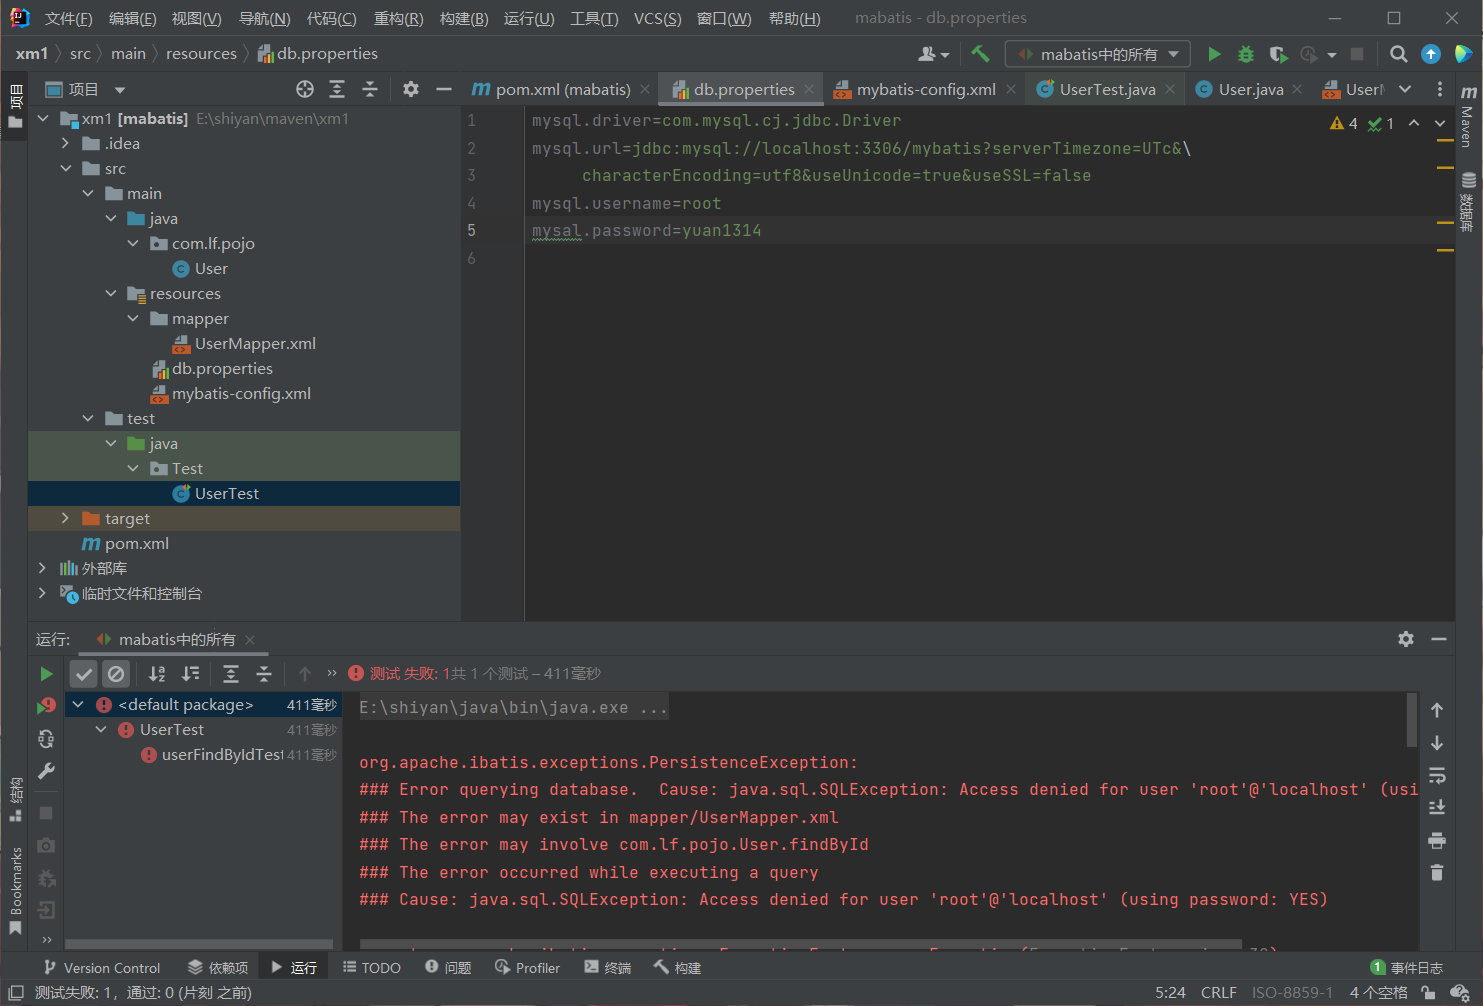Toggle soft-wrap in console
The width and height of the screenshot is (1483, 1006).
click(1437, 775)
